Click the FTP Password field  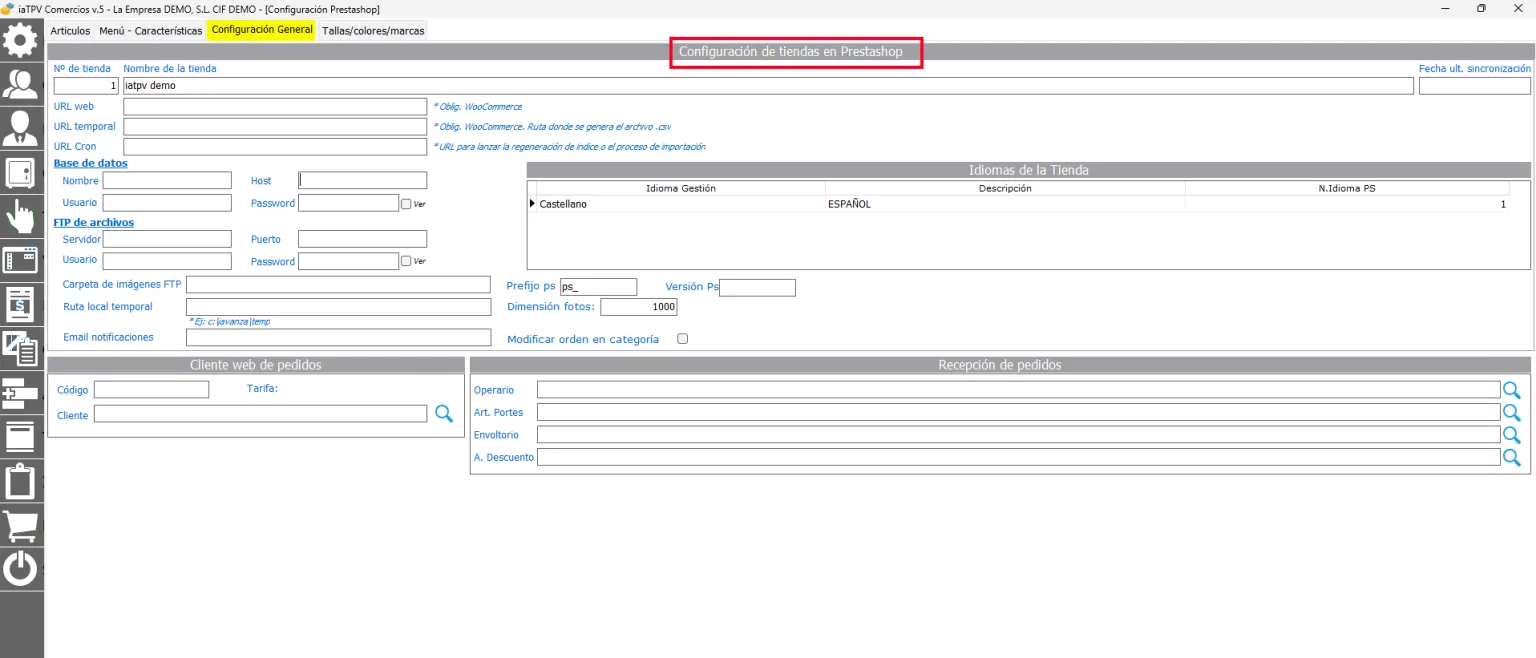click(349, 261)
